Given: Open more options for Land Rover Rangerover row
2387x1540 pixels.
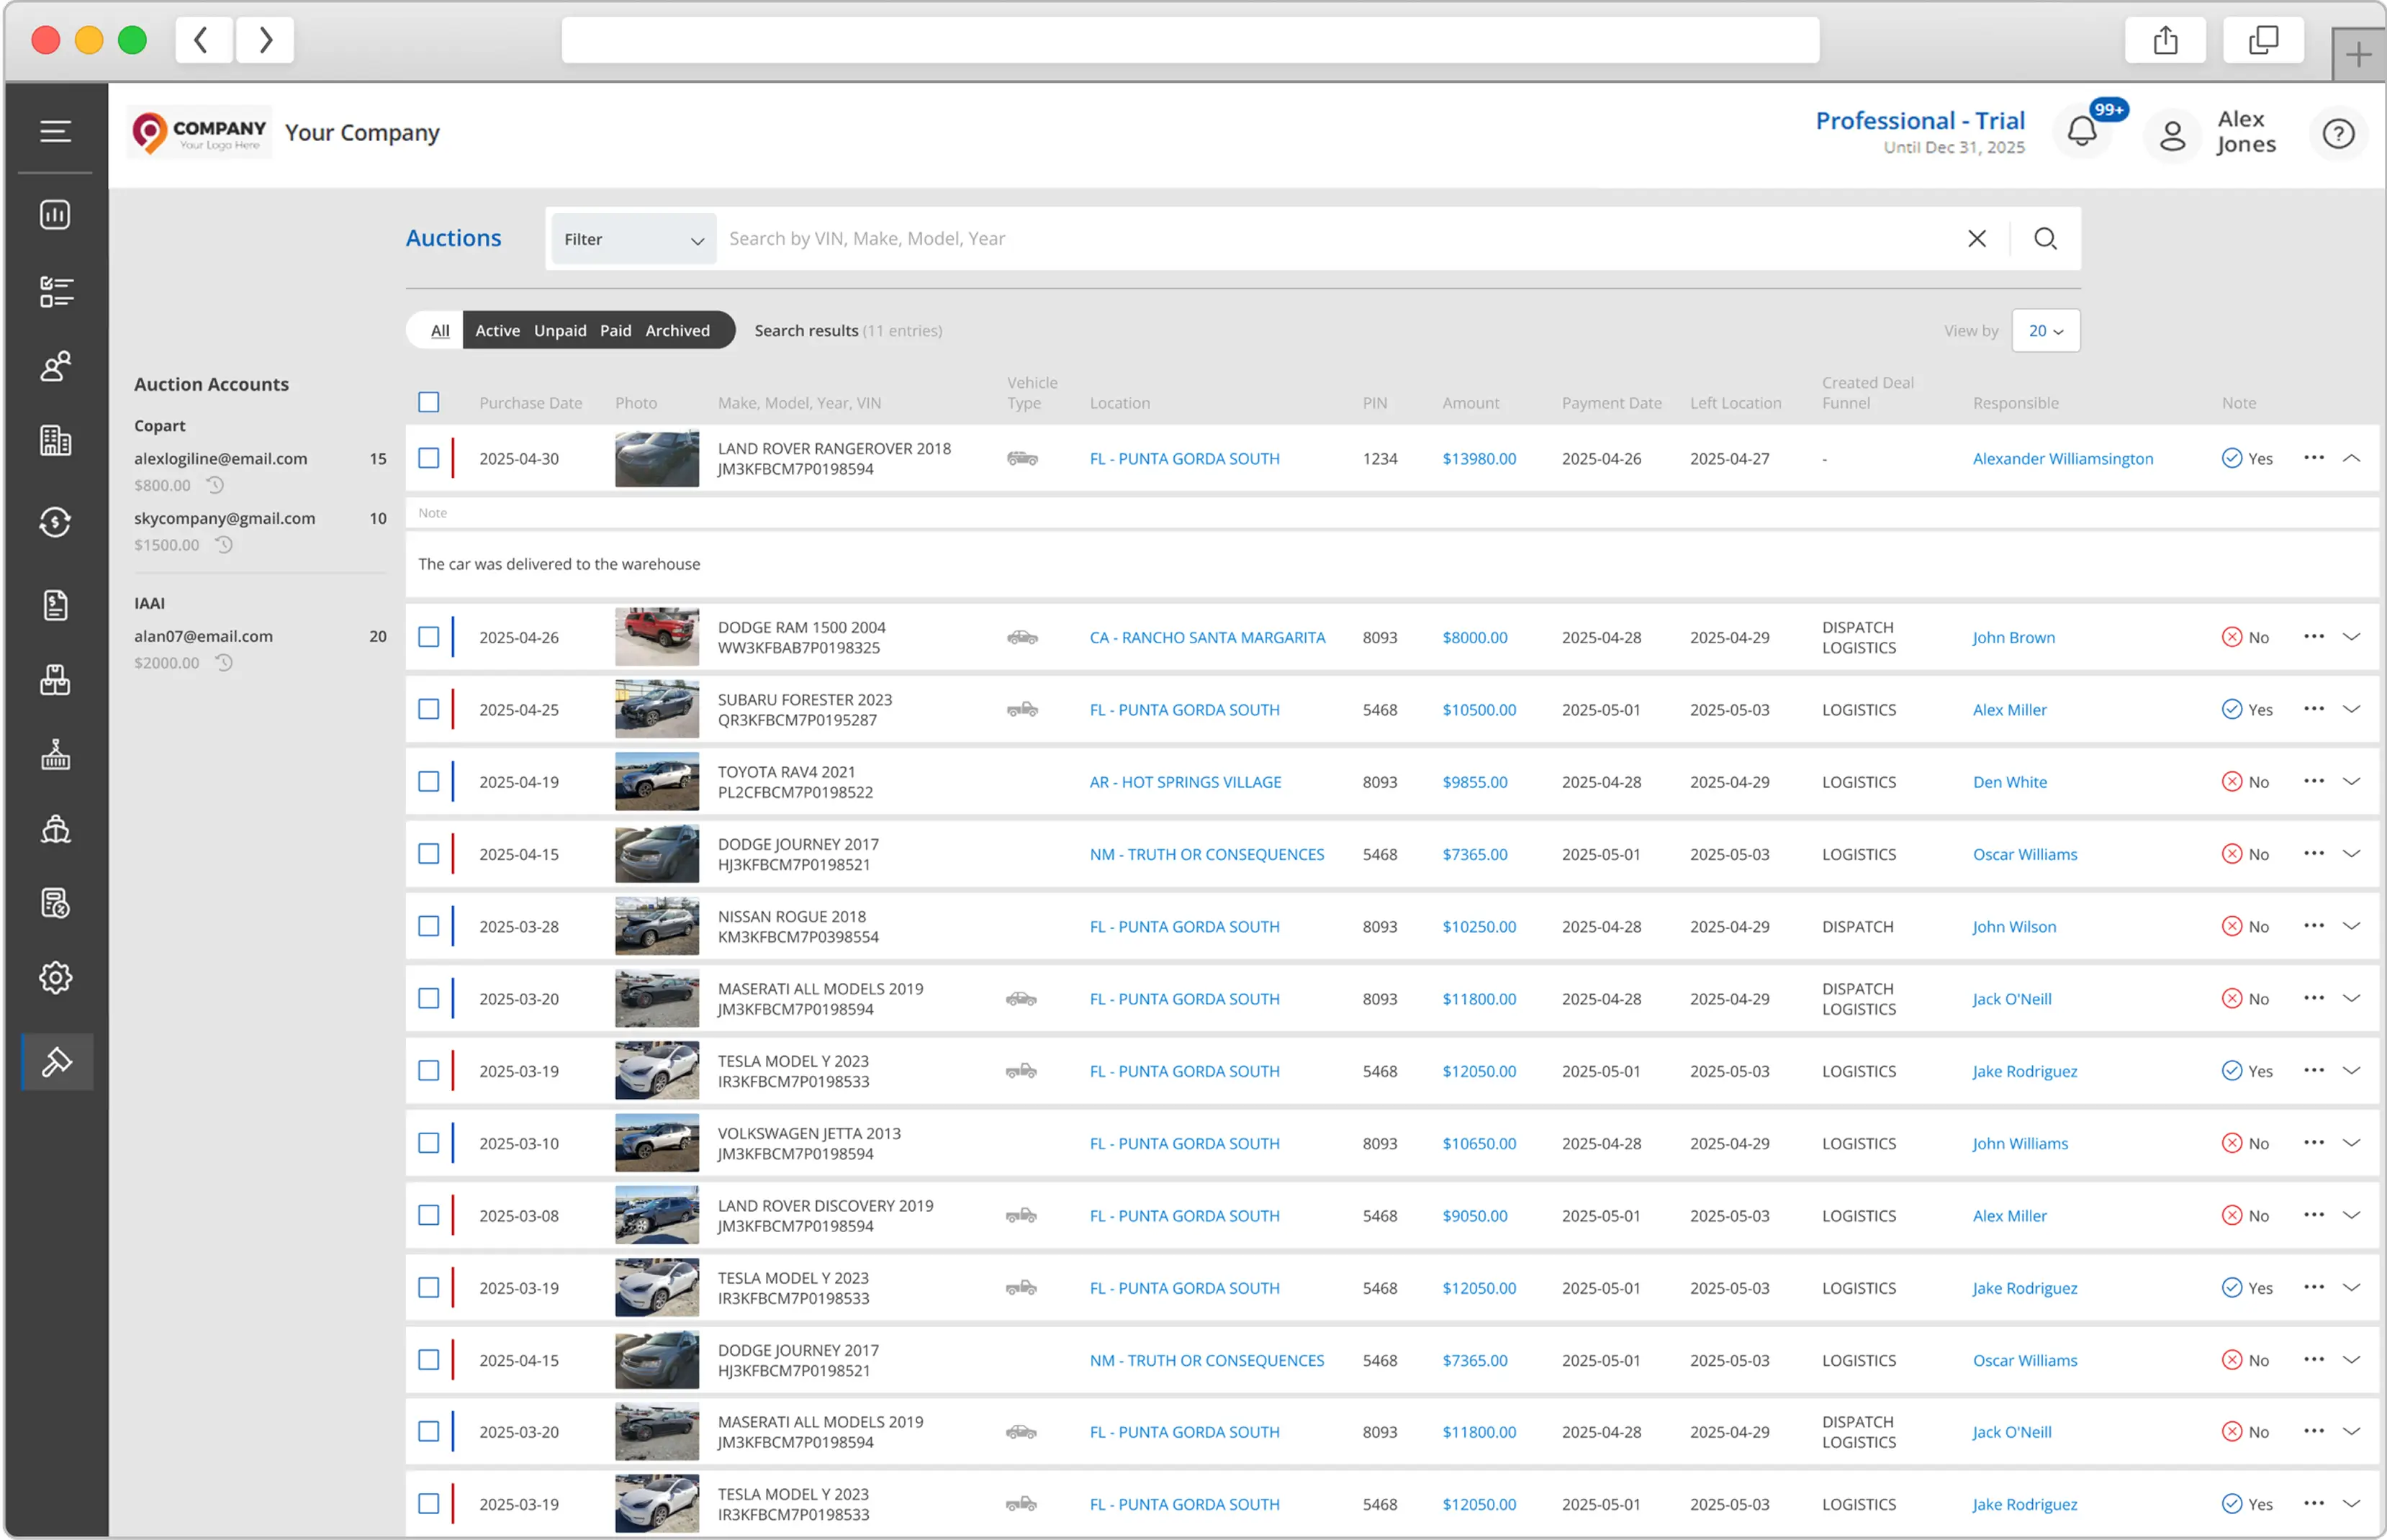Looking at the screenshot, I should pos(2313,458).
